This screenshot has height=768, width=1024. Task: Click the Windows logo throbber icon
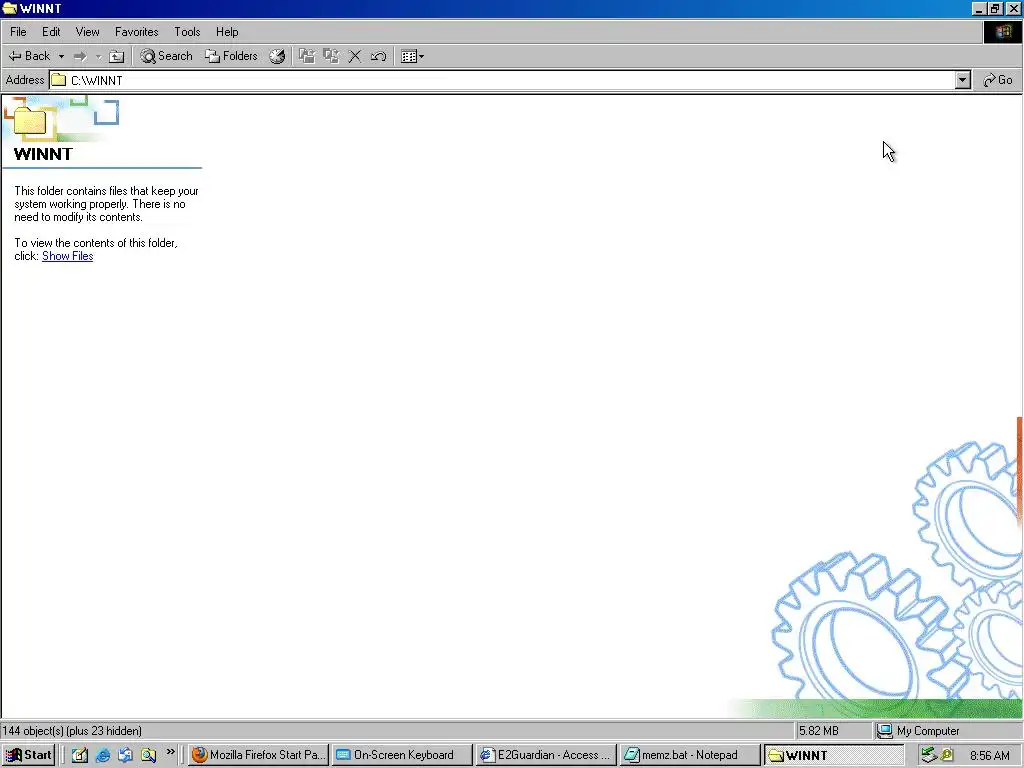pyautogui.click(x=1002, y=32)
